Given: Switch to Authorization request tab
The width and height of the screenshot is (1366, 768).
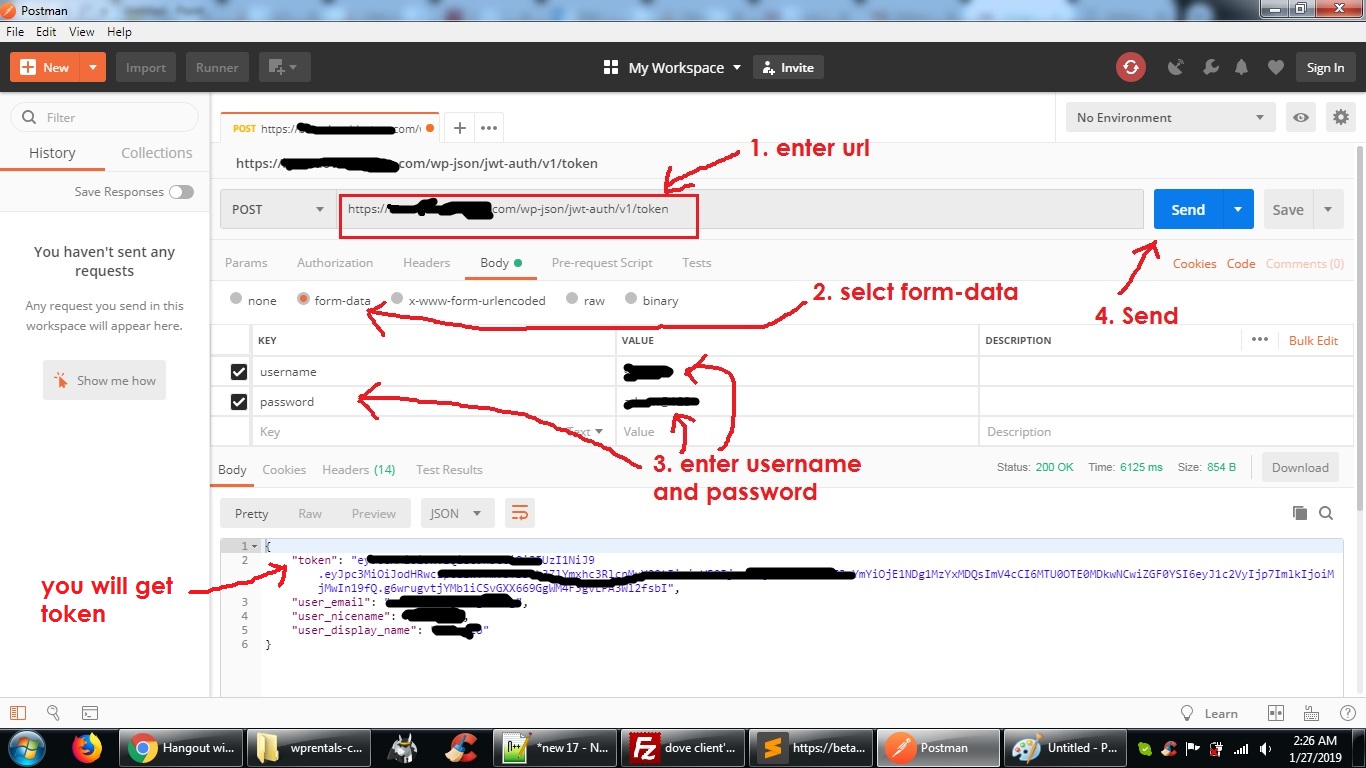Looking at the screenshot, I should click(x=335, y=262).
